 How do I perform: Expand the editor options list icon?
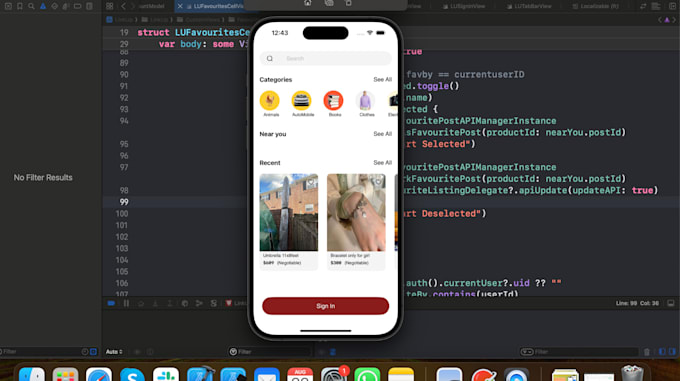point(656,6)
